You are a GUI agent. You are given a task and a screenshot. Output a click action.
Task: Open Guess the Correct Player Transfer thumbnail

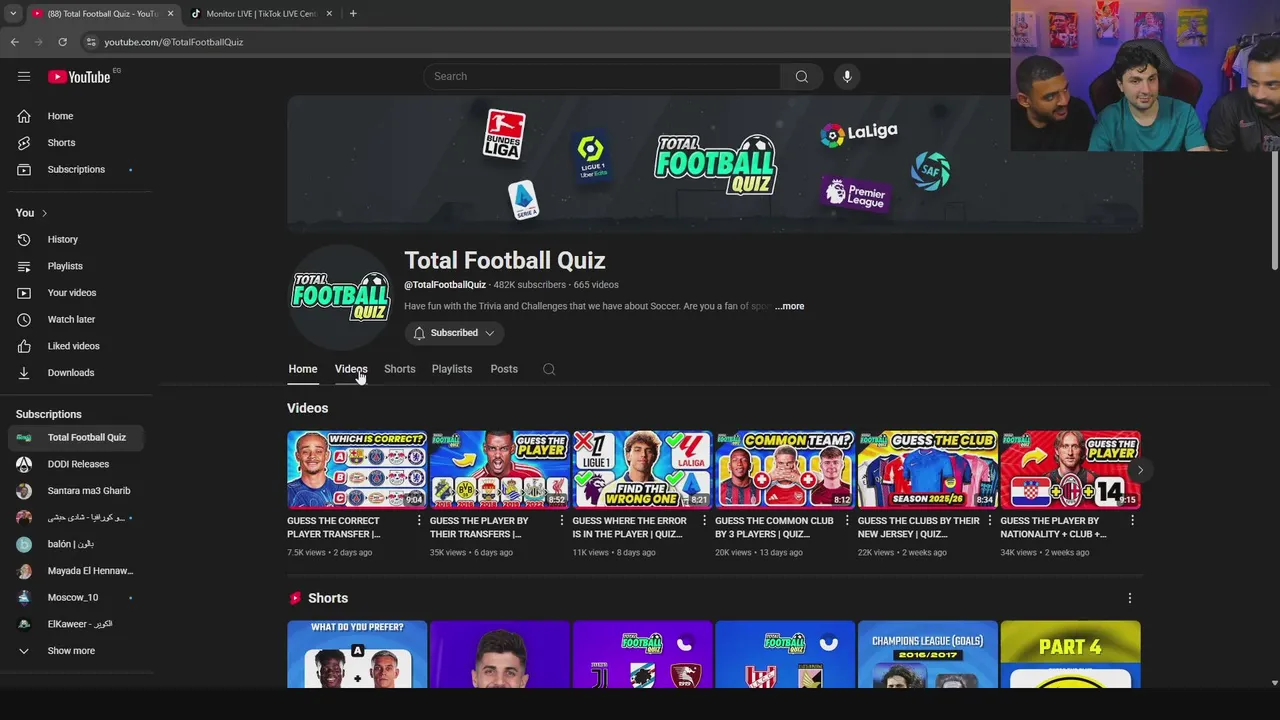[357, 470]
